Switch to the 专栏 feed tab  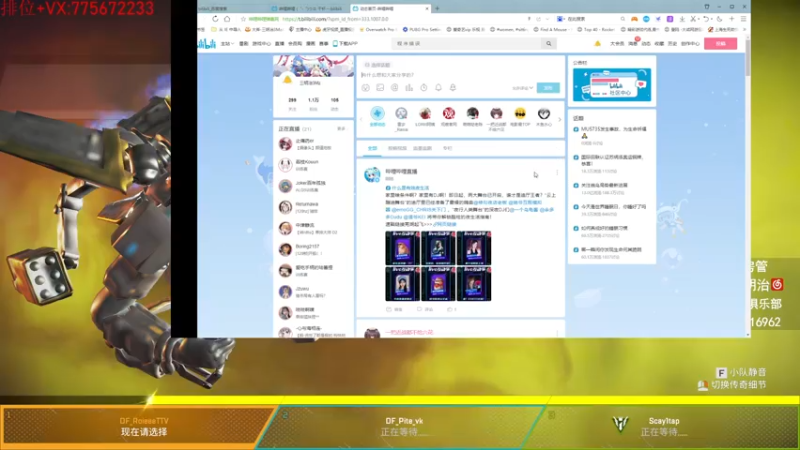pyautogui.click(x=447, y=148)
